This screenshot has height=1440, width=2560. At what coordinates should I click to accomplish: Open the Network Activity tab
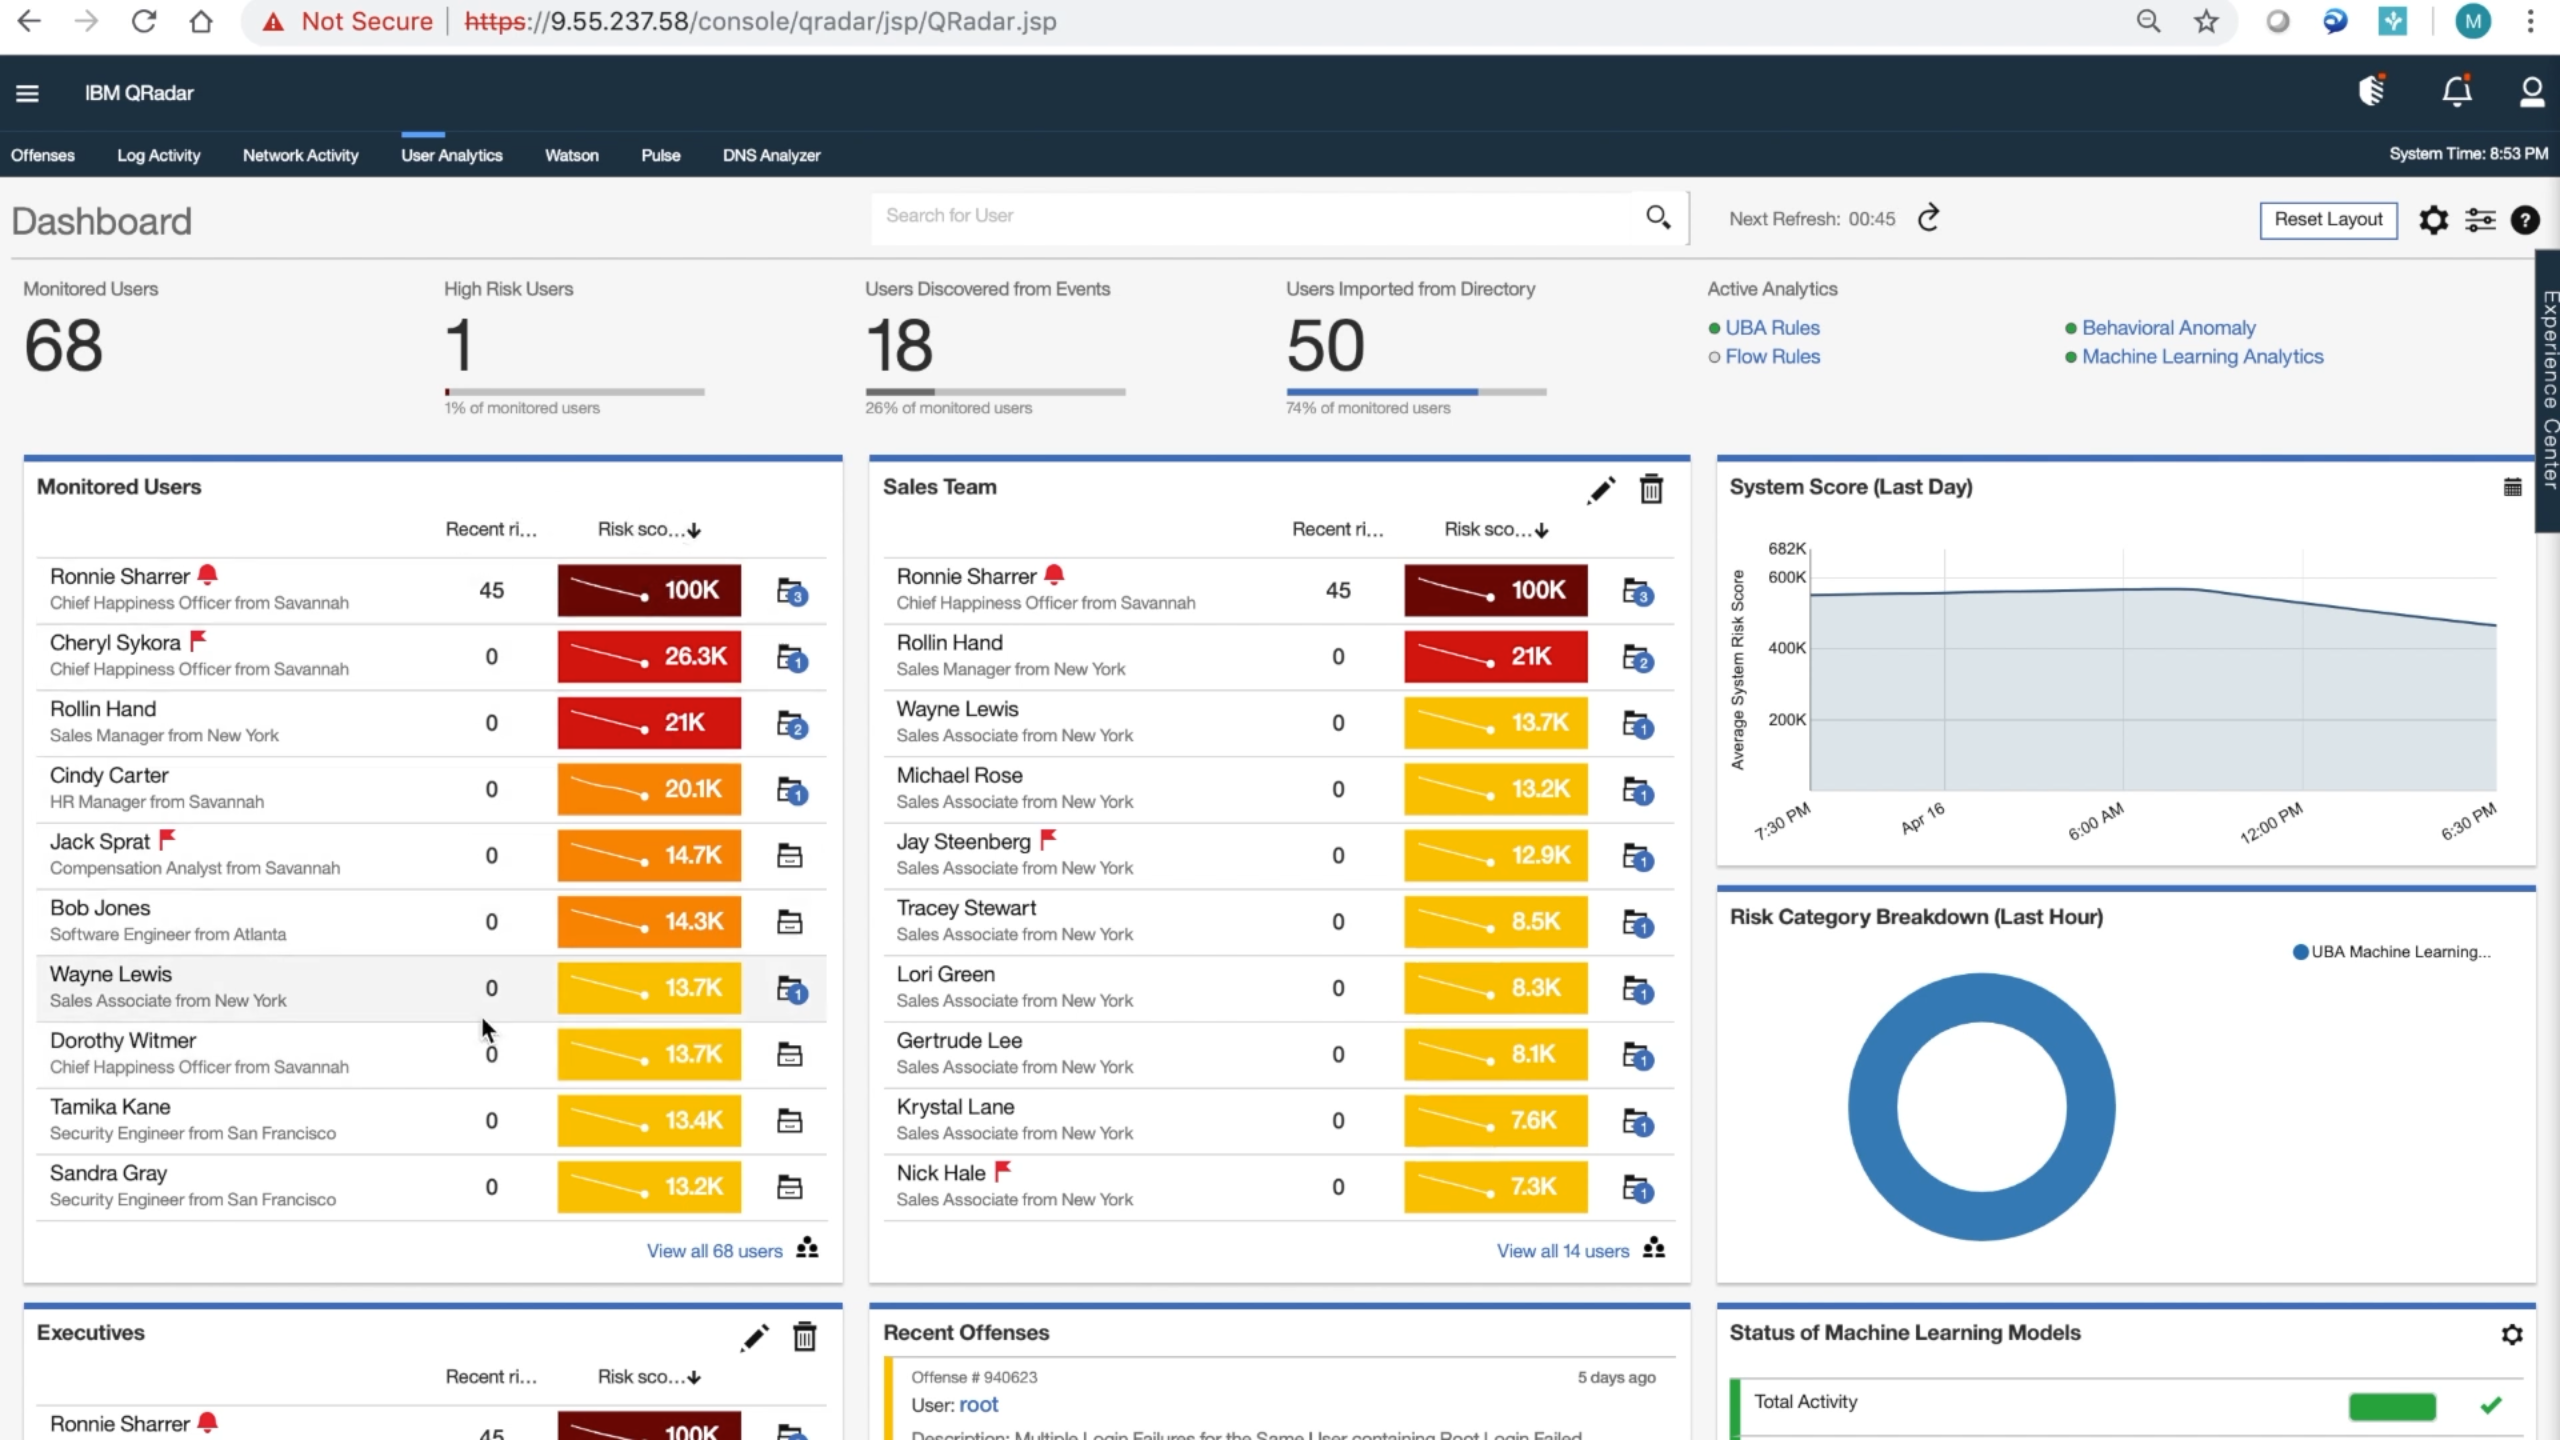click(300, 156)
